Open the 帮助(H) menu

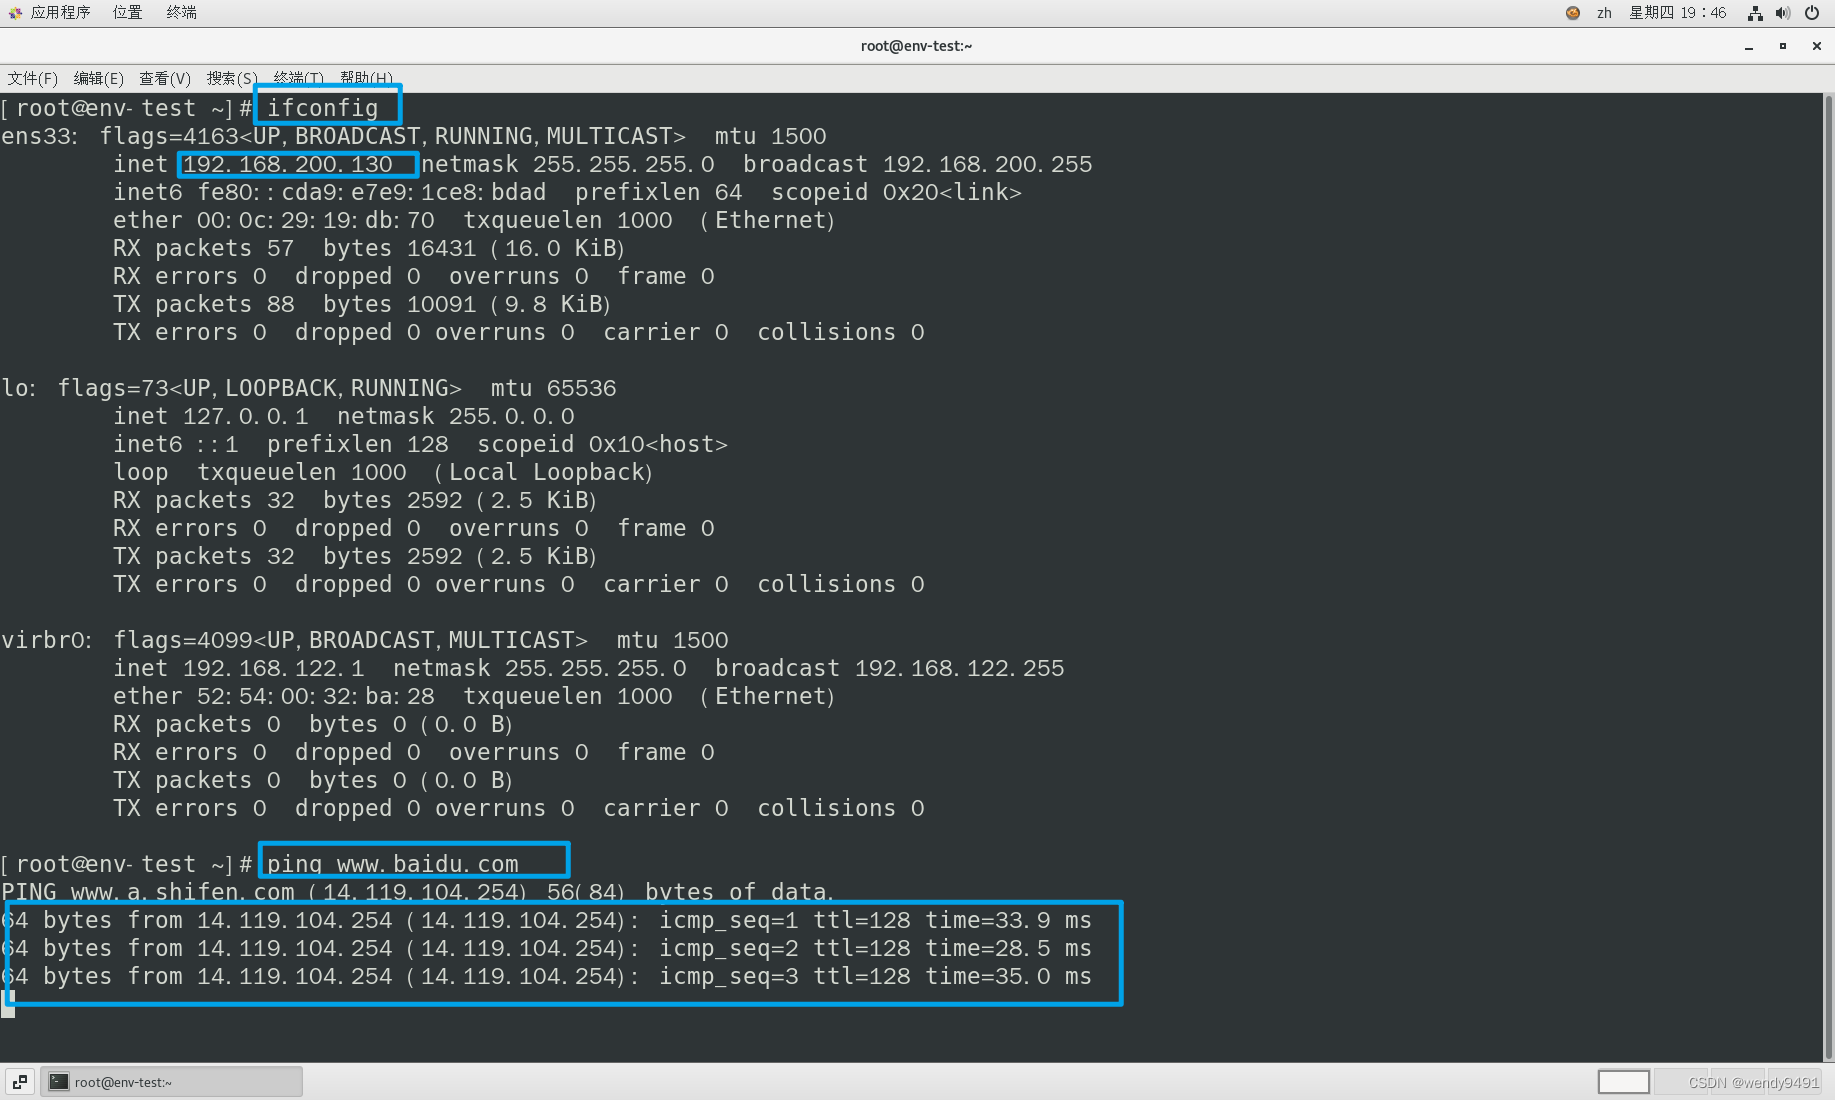[x=366, y=78]
